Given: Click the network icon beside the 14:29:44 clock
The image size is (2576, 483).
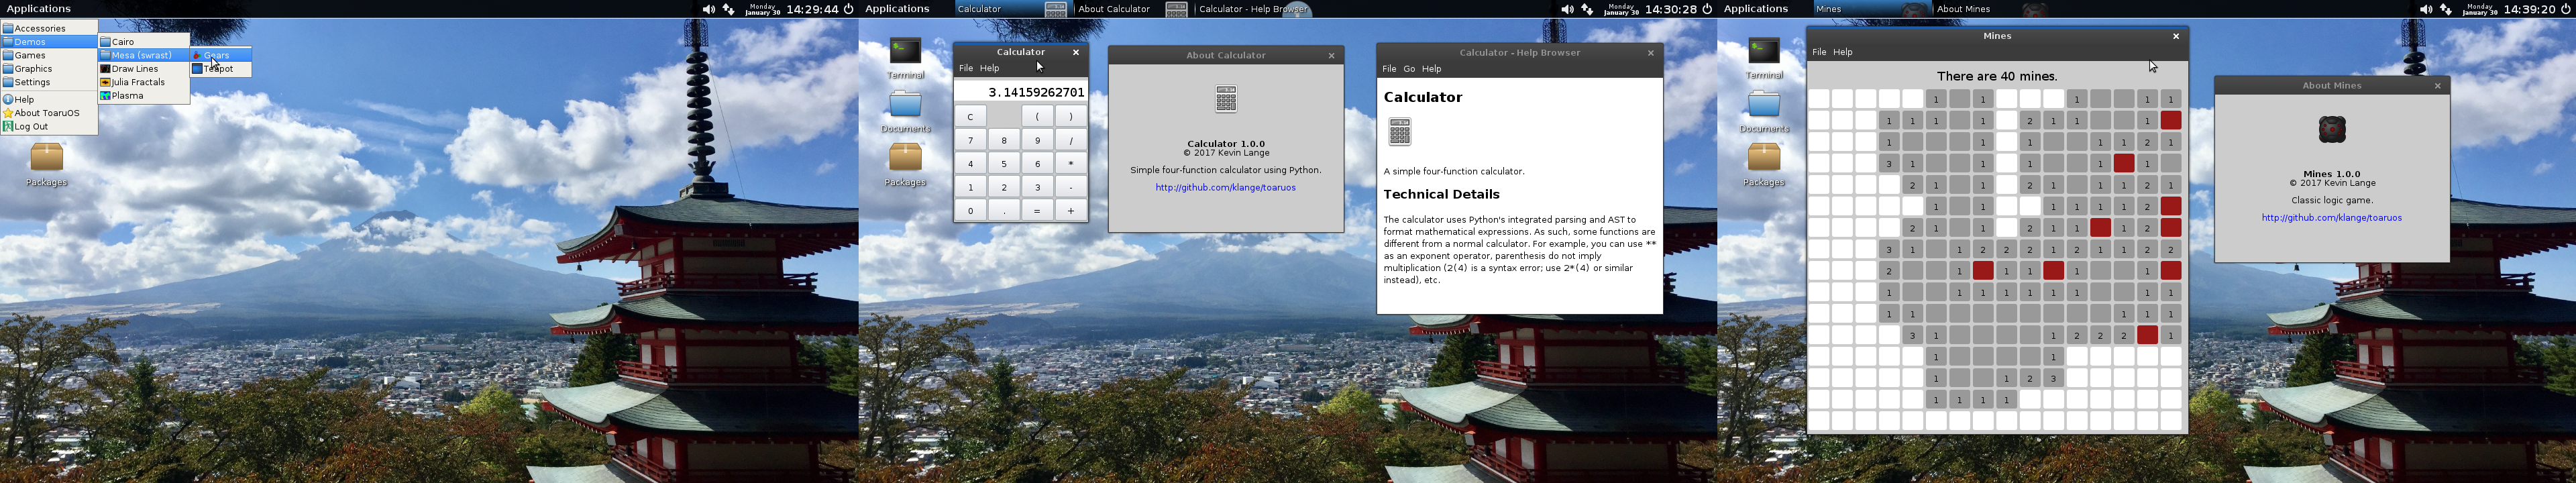Looking at the screenshot, I should click(x=728, y=9).
